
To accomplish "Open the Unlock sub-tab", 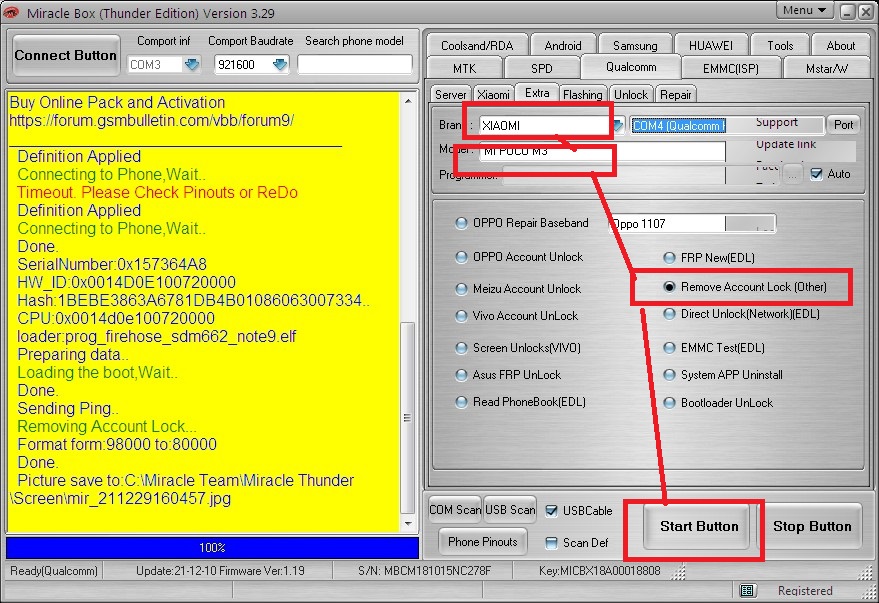I will point(631,94).
